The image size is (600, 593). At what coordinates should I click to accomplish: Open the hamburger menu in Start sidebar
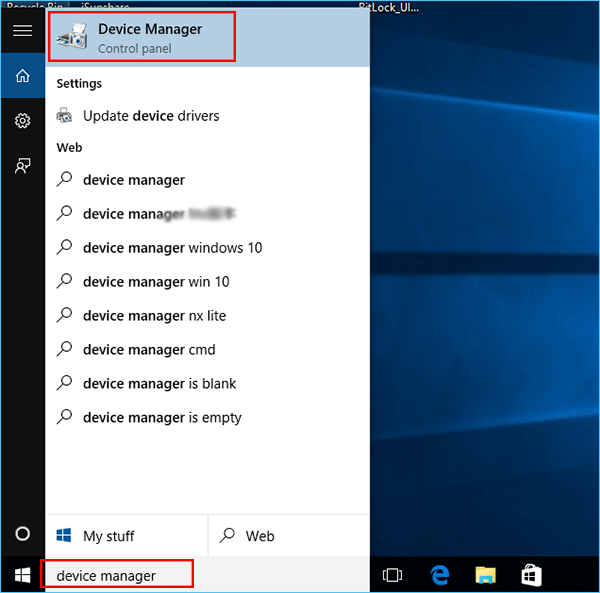(22, 30)
